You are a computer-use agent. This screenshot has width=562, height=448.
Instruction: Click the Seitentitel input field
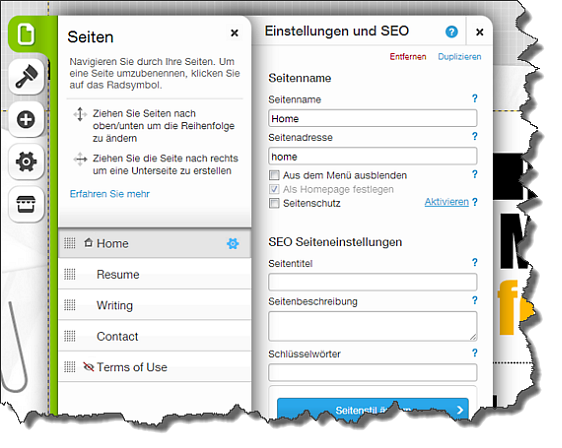coord(373,282)
